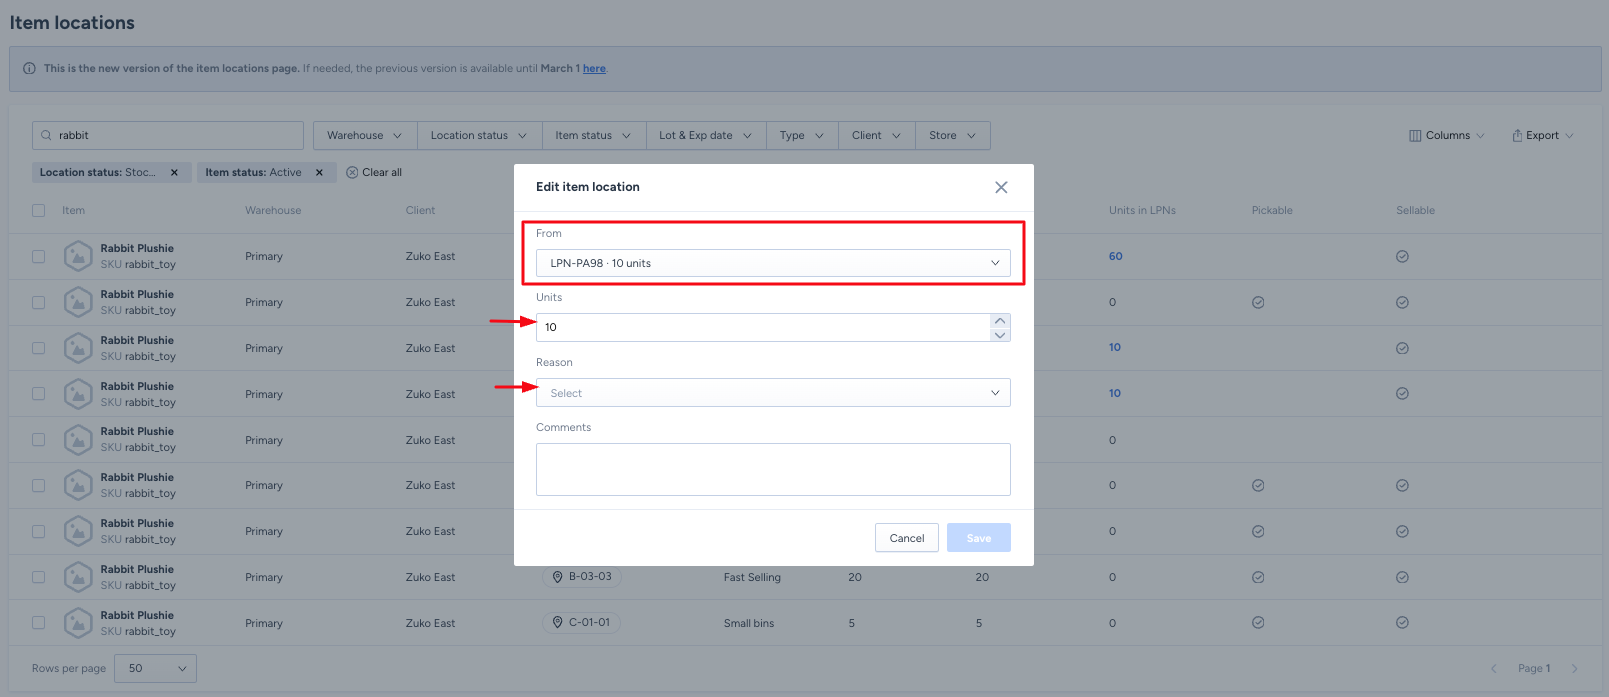Check the first Rabbit Plushie row checkbox
This screenshot has width=1609, height=697.
39,257
